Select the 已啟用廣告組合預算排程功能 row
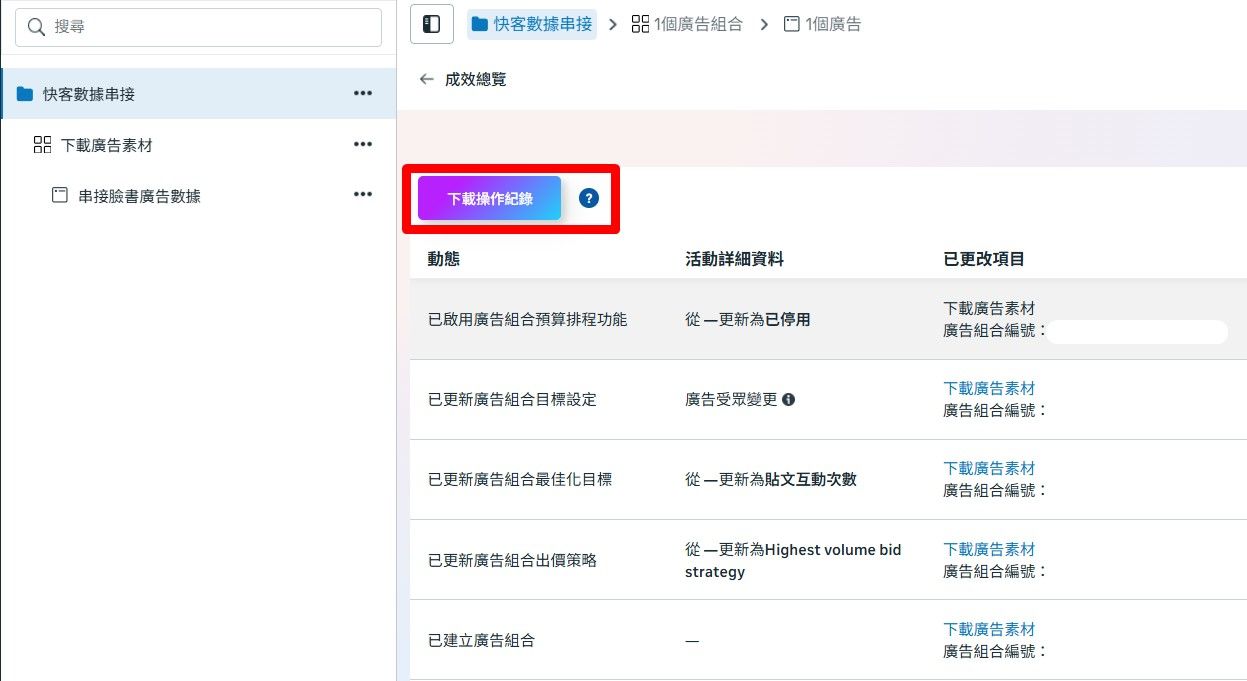 828,320
